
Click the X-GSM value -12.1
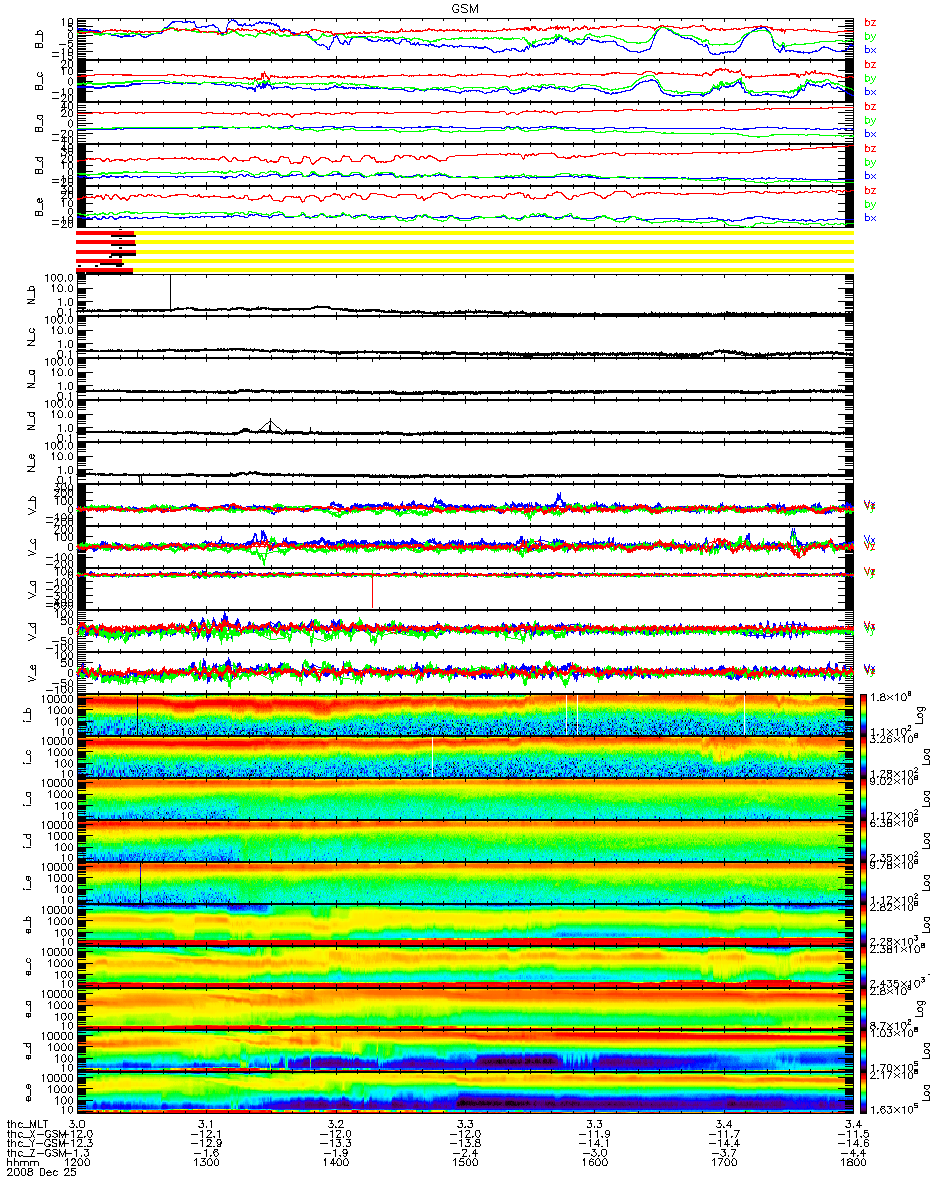[x=205, y=1134]
